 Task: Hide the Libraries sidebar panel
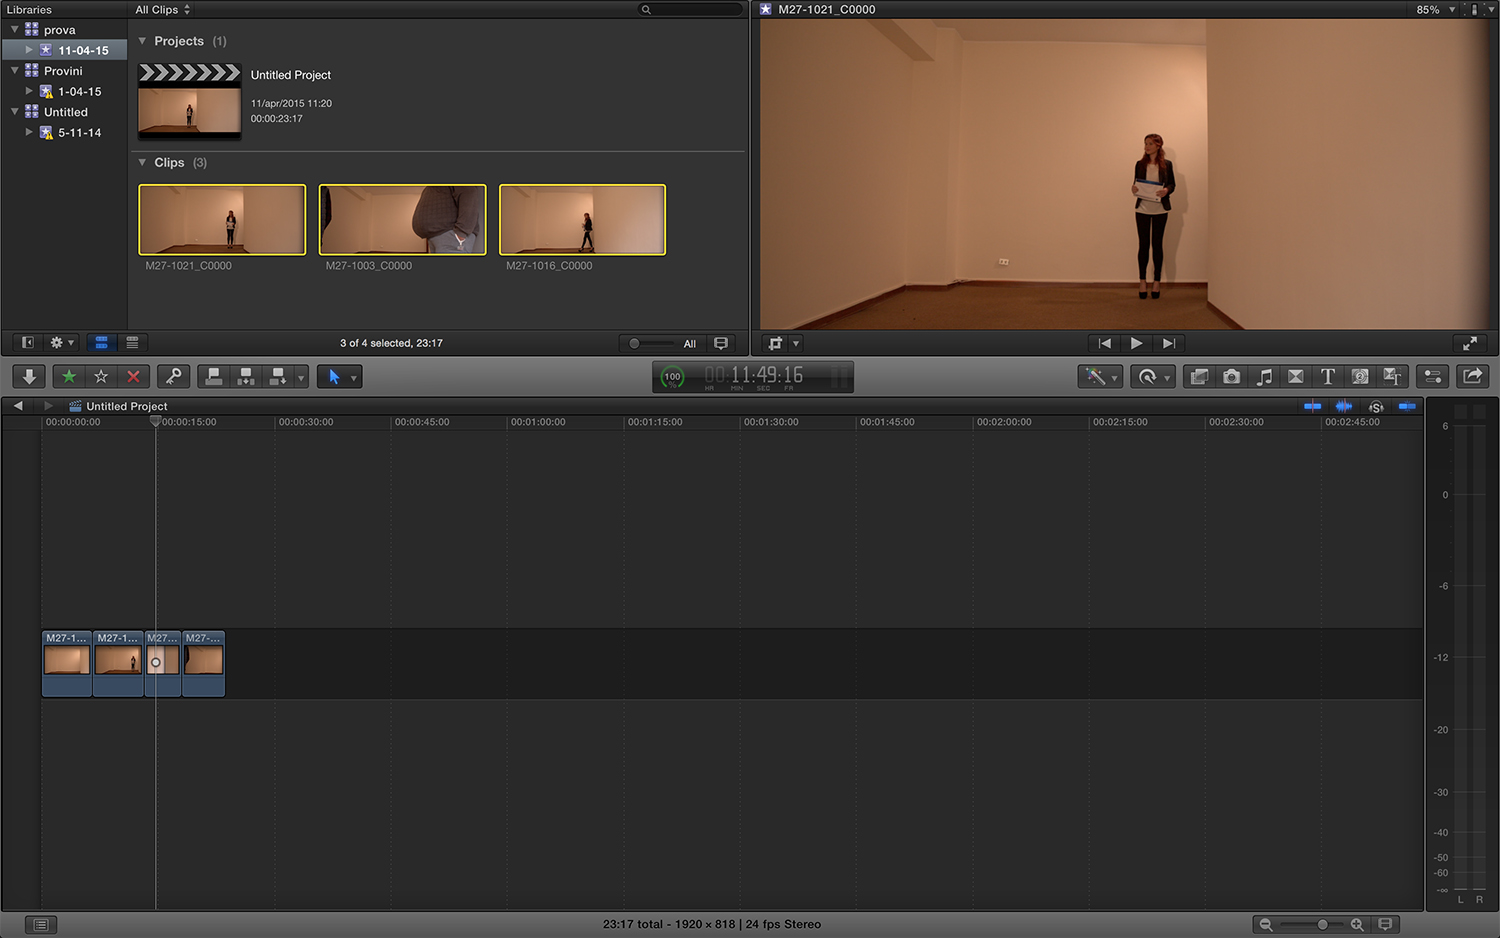point(28,343)
